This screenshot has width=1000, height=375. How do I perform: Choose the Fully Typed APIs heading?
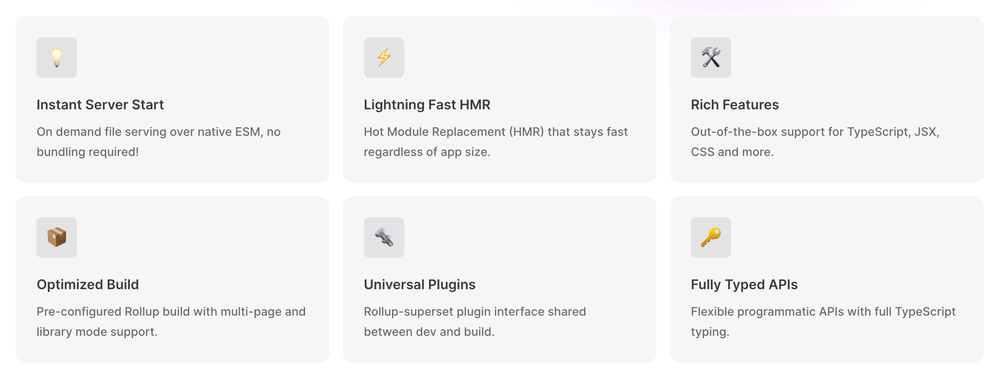744,284
